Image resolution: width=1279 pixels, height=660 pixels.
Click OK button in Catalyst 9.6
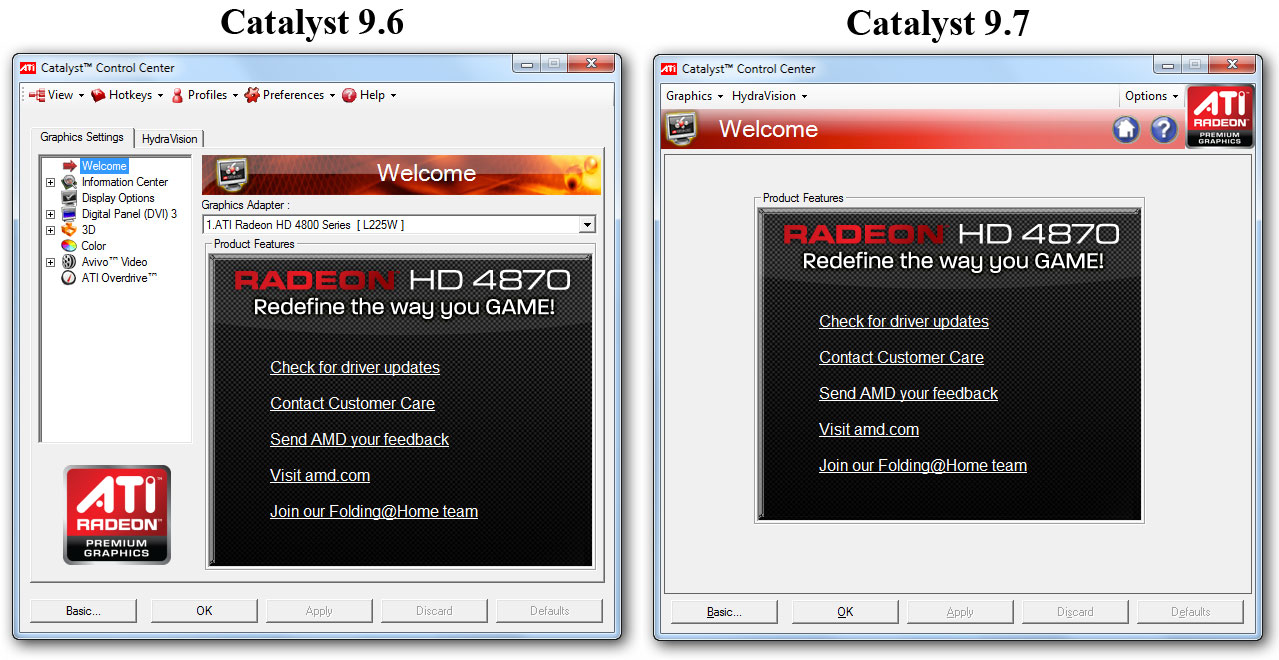point(204,611)
